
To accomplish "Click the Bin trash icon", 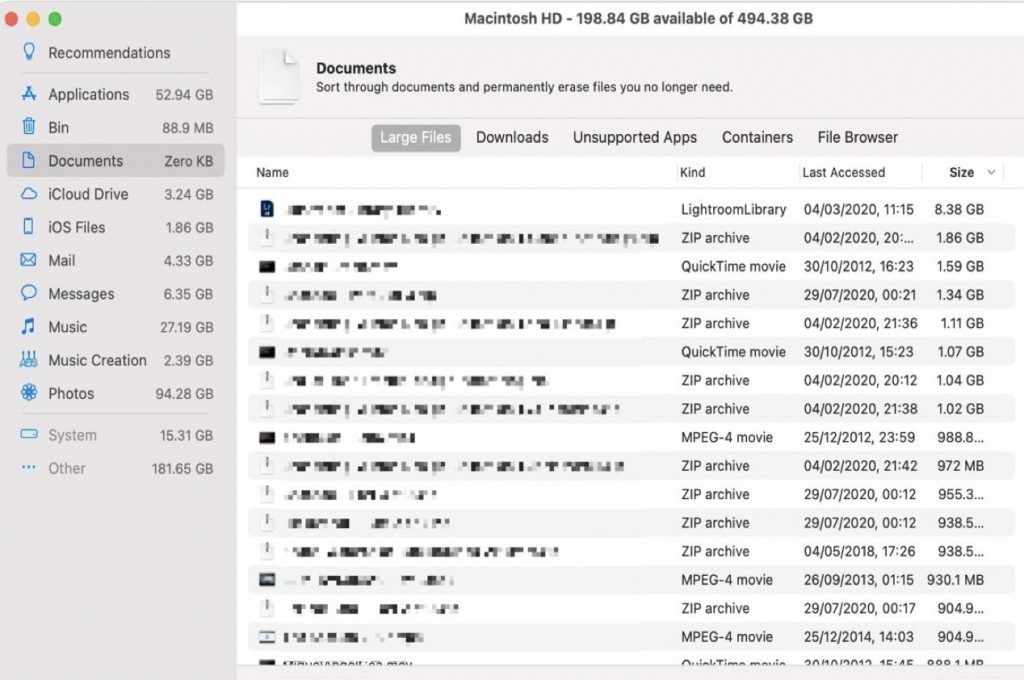I will click(x=29, y=127).
